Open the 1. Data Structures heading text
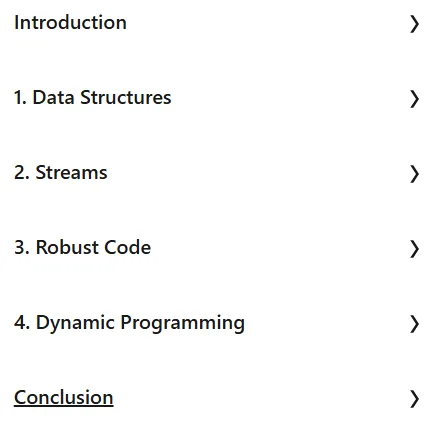The height and width of the screenshot is (423, 438). [93, 98]
